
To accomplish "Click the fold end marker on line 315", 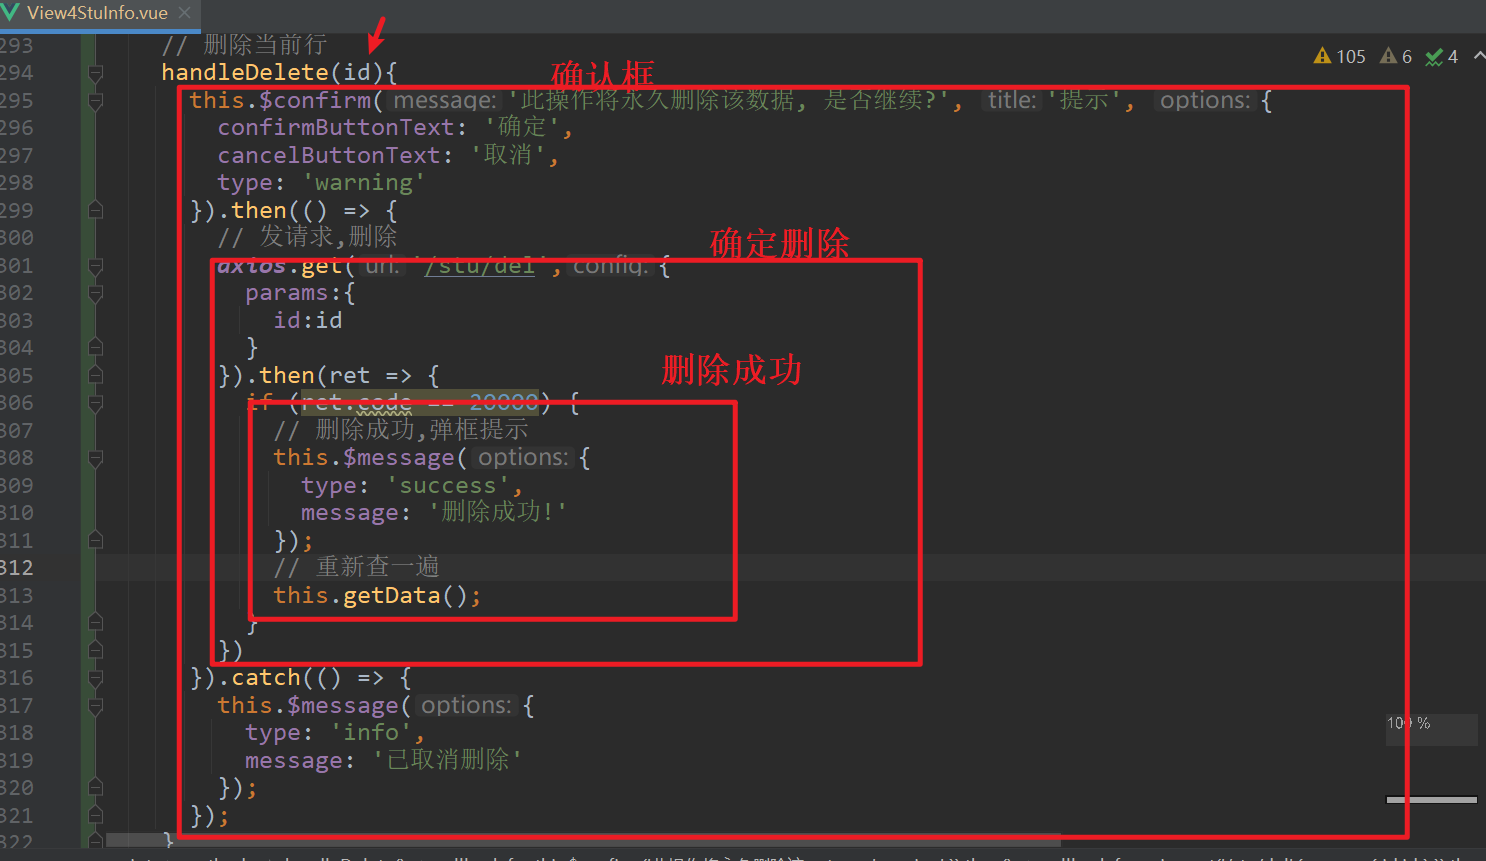I will 95,651.
